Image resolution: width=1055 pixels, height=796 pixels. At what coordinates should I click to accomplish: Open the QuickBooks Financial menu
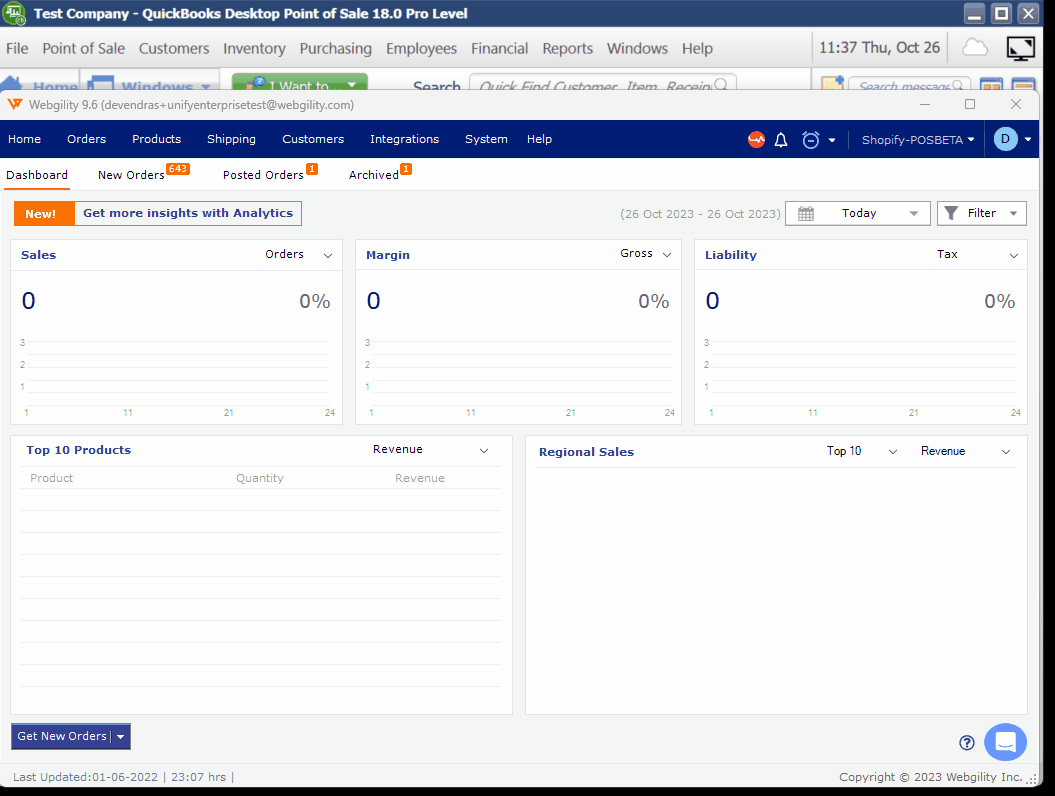(499, 48)
